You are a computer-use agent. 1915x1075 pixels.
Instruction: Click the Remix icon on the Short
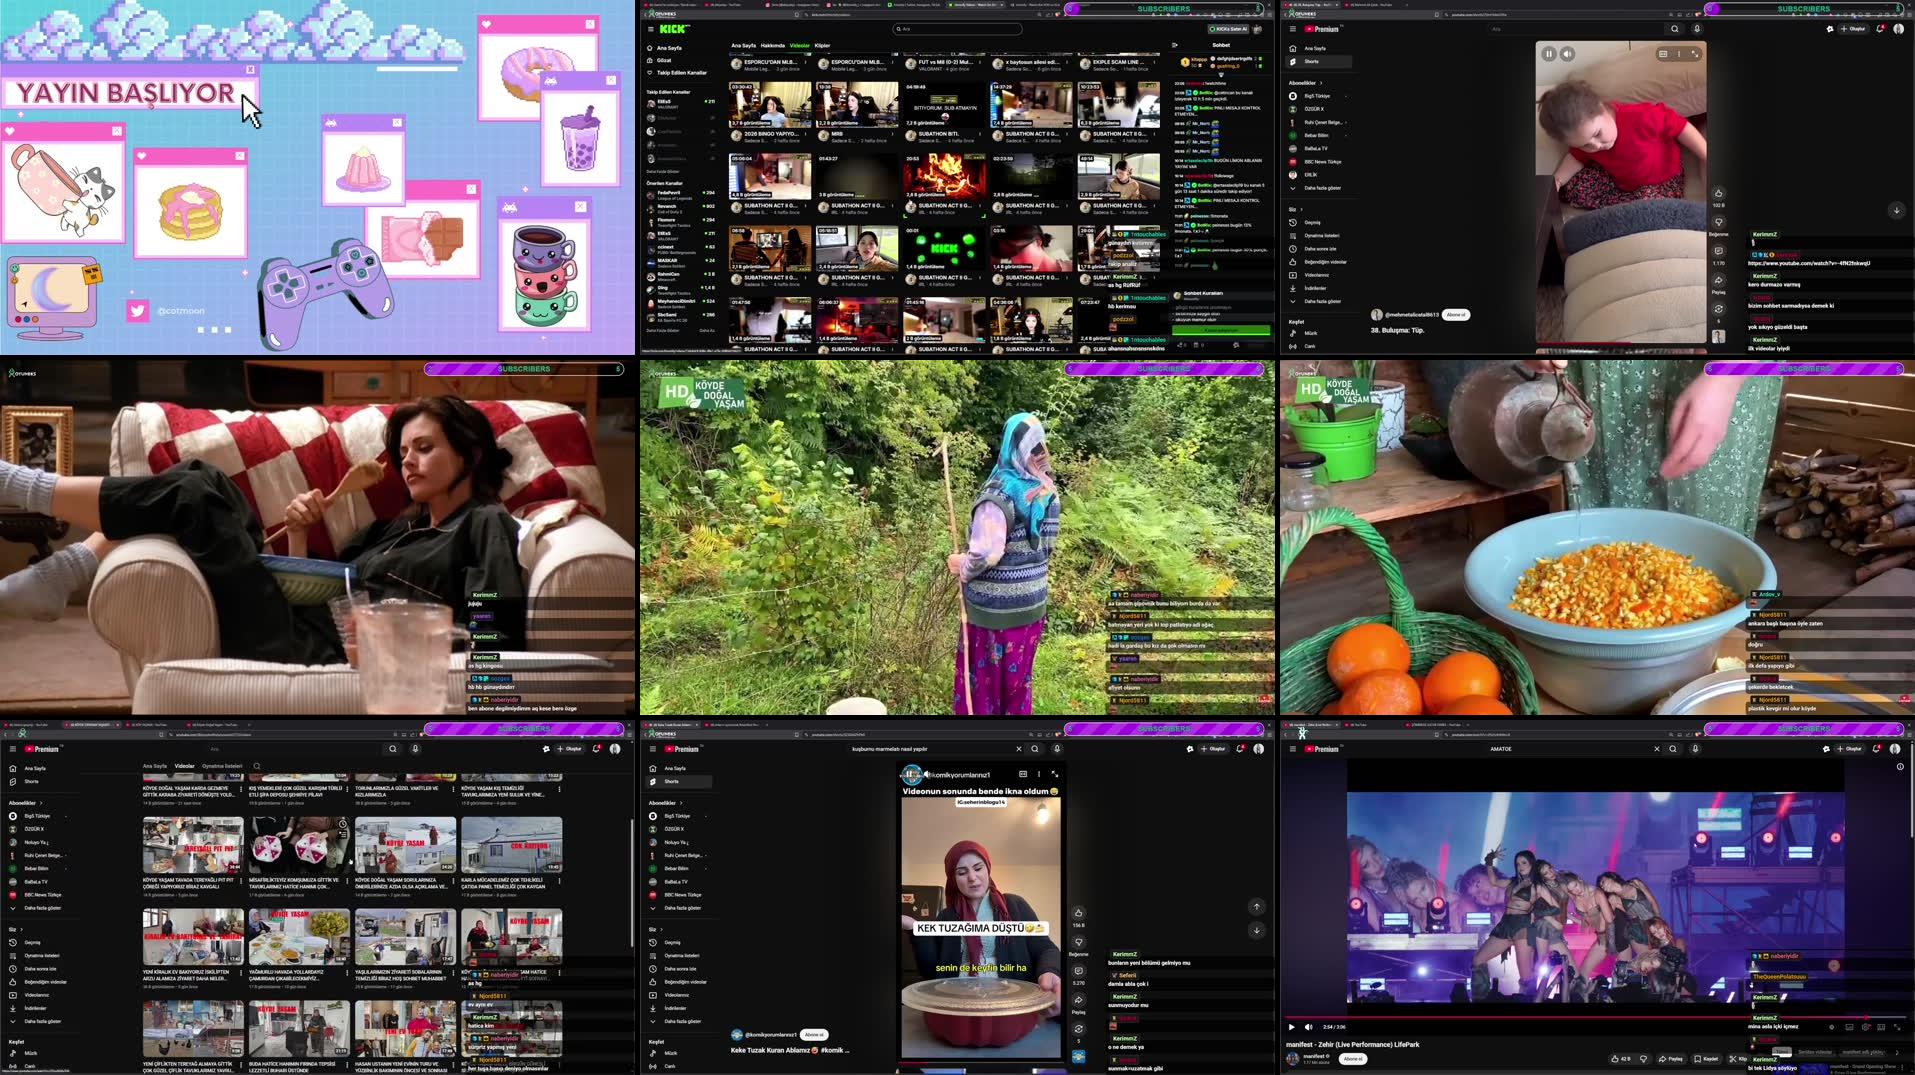coord(1078,1029)
